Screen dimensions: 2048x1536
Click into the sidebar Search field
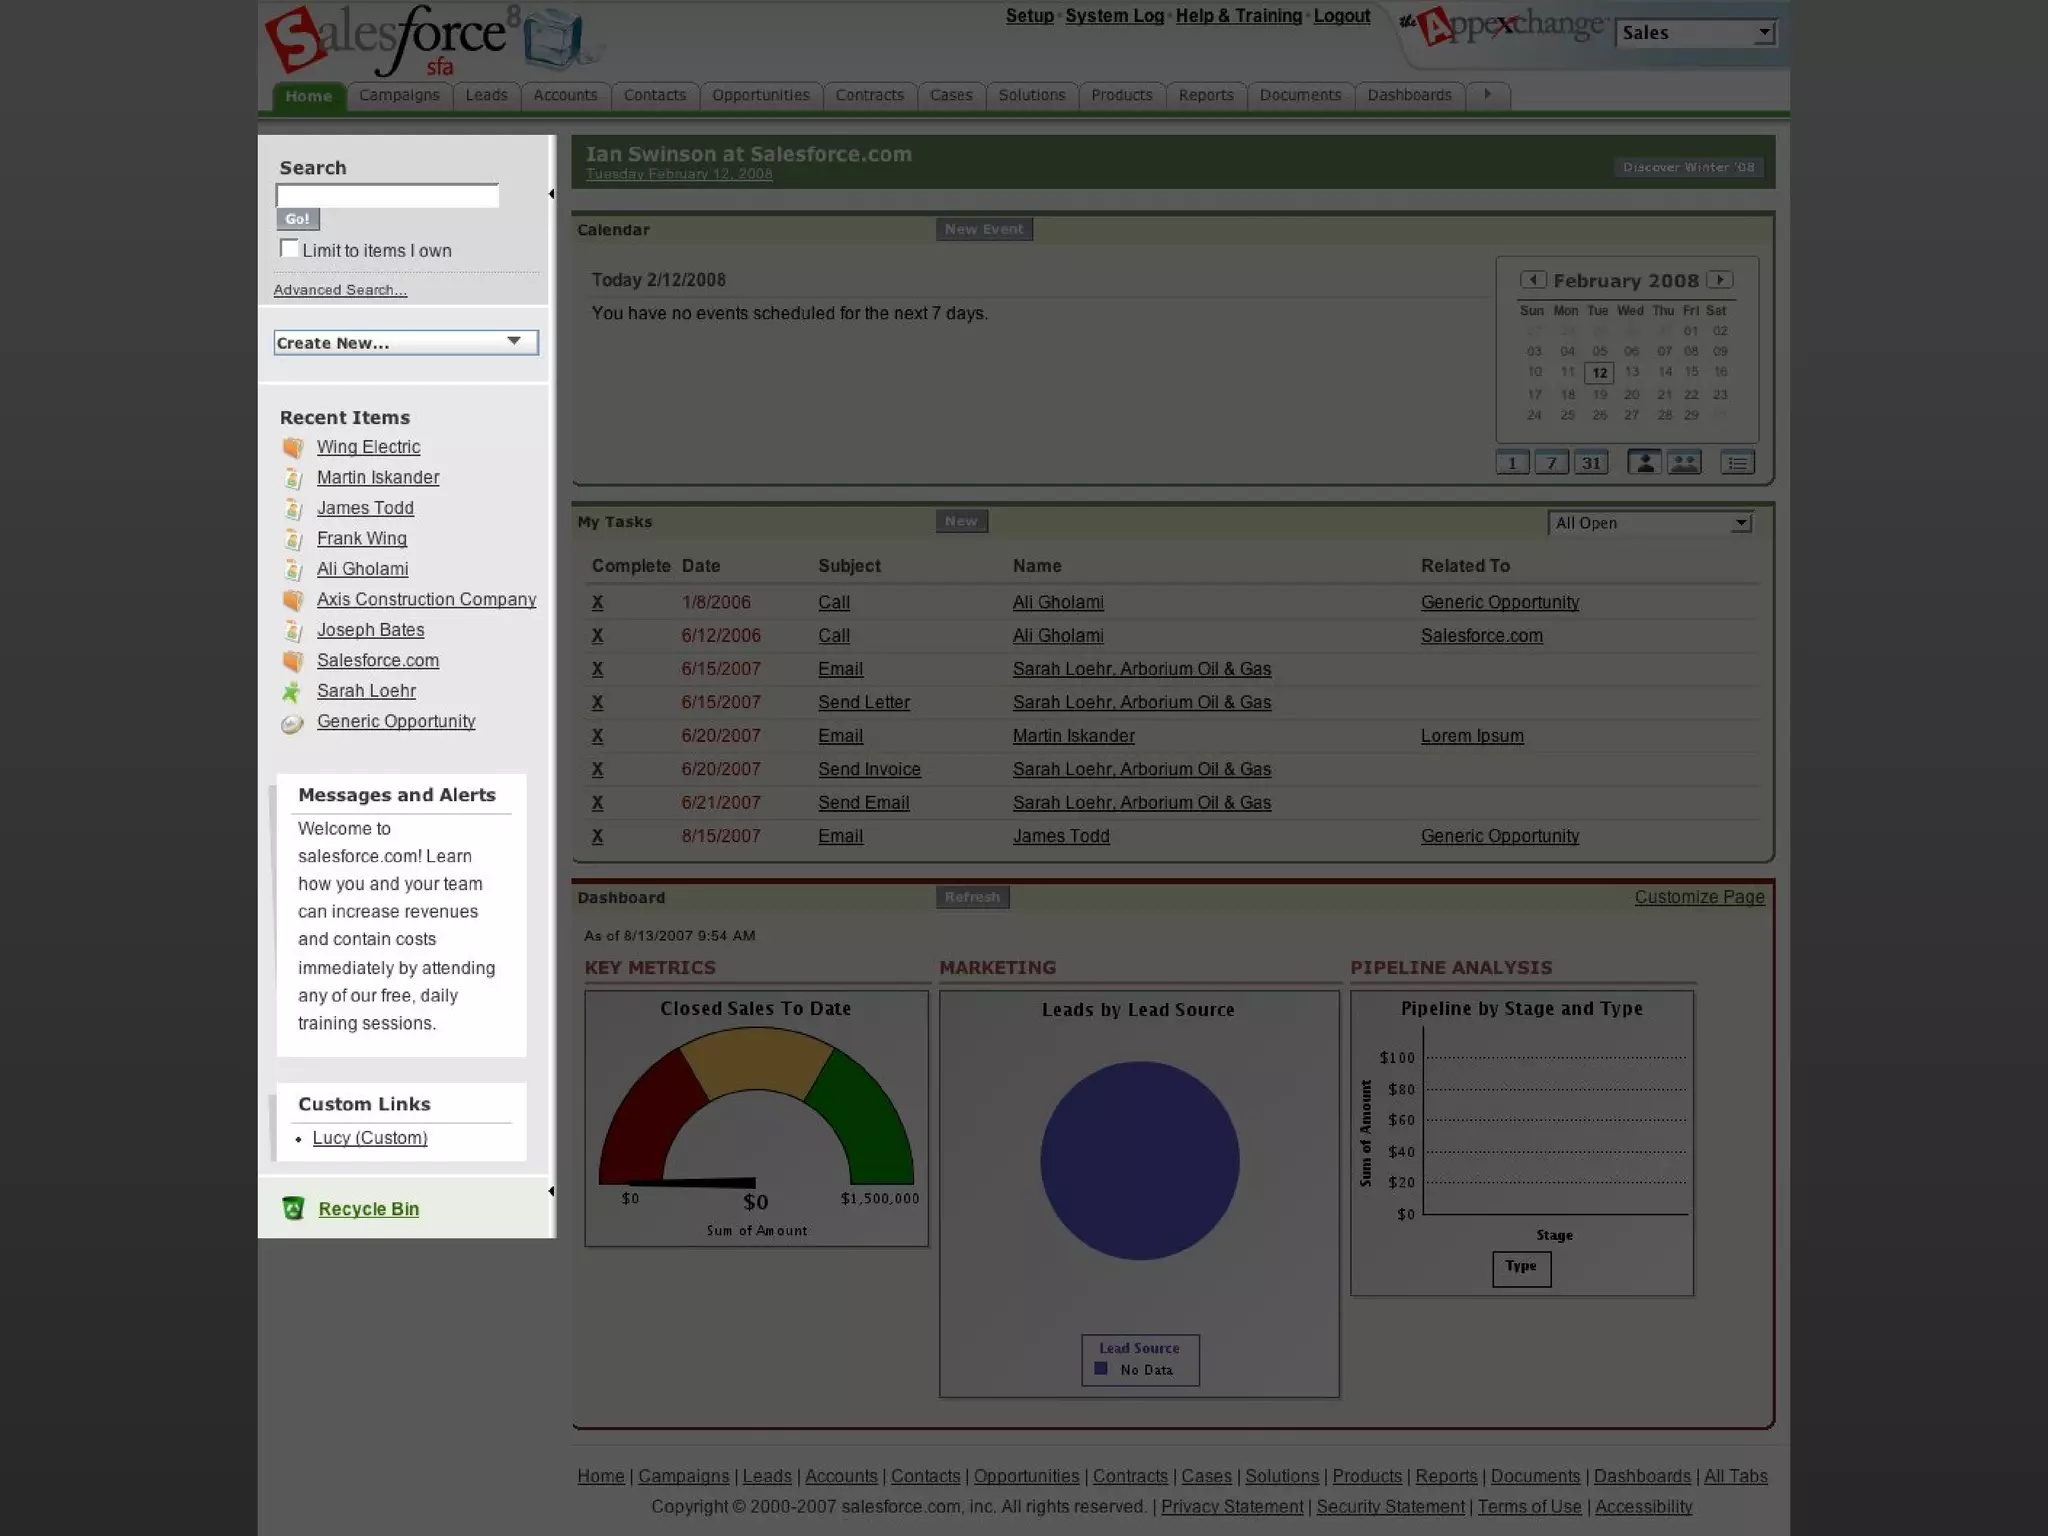tap(387, 196)
